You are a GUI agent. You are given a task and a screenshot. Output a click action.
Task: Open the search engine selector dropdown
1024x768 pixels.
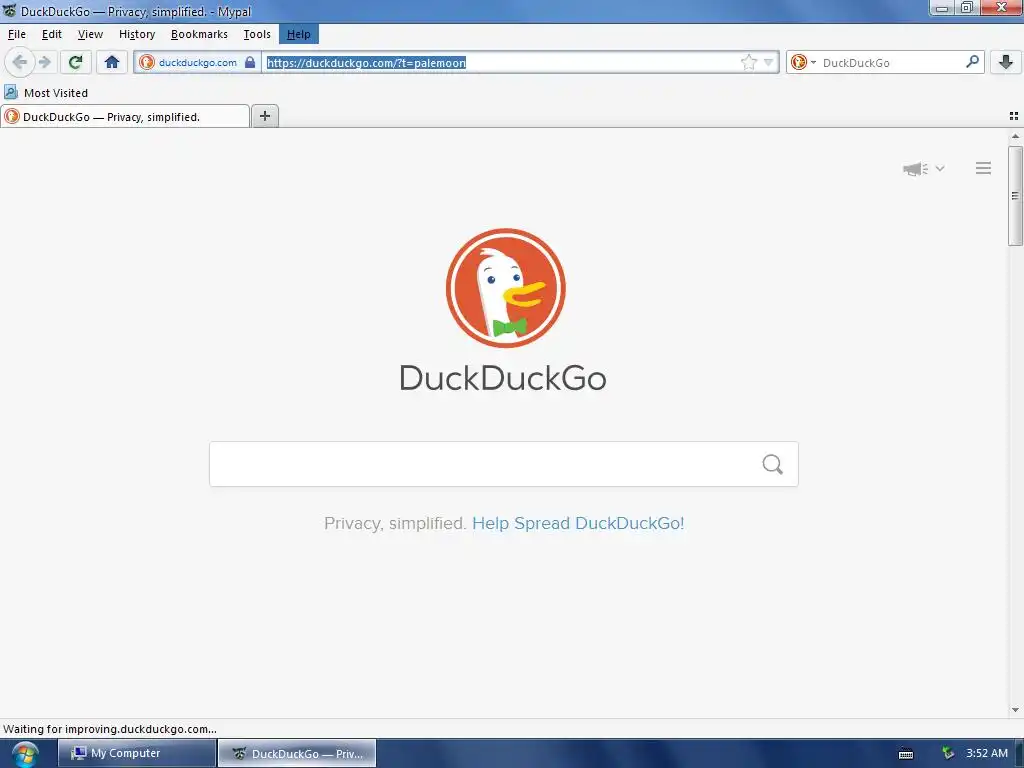pyautogui.click(x=804, y=63)
